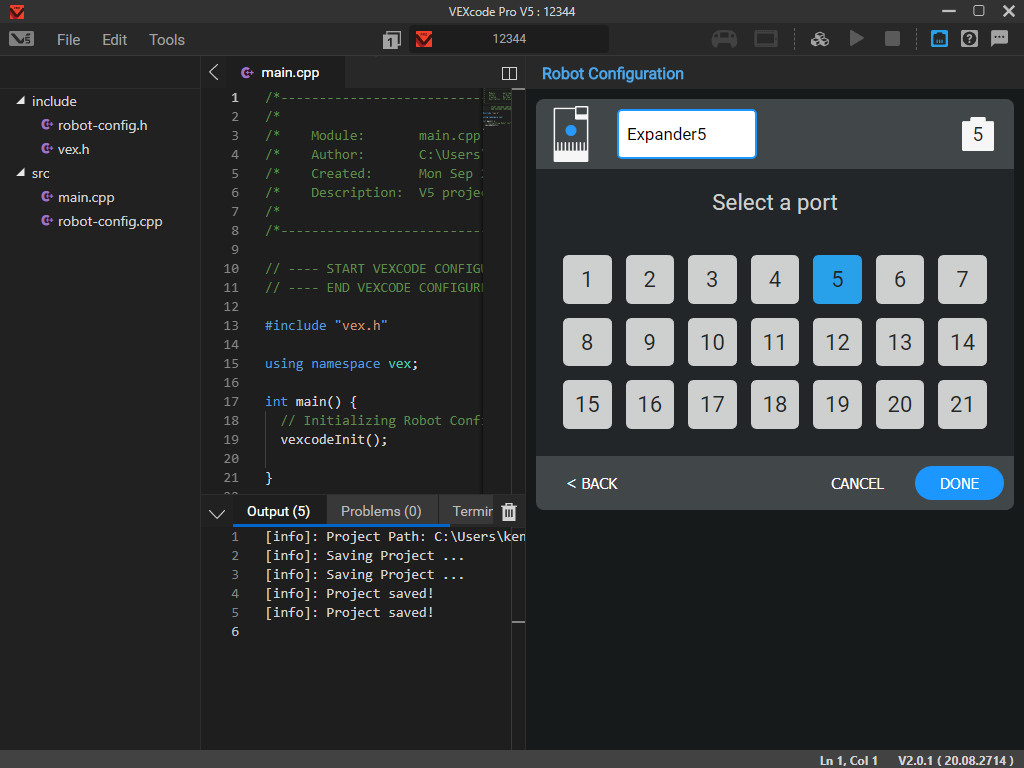Open the Feedback speech bubble icon
1024x768 pixels.
[999, 39]
